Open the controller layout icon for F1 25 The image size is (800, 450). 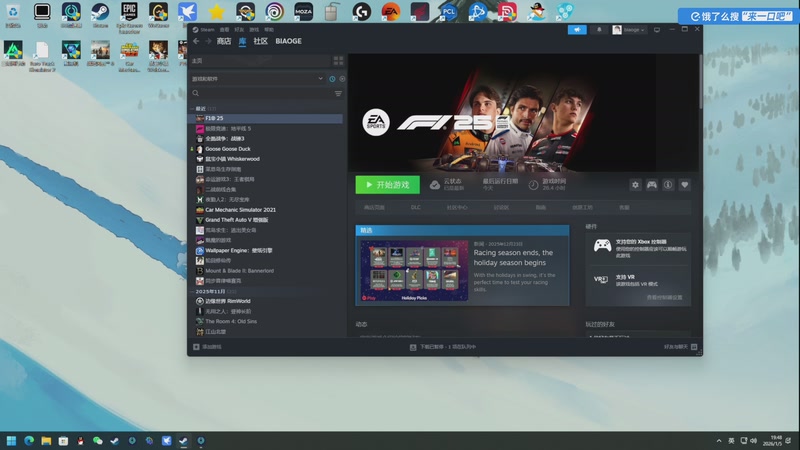[652, 185]
